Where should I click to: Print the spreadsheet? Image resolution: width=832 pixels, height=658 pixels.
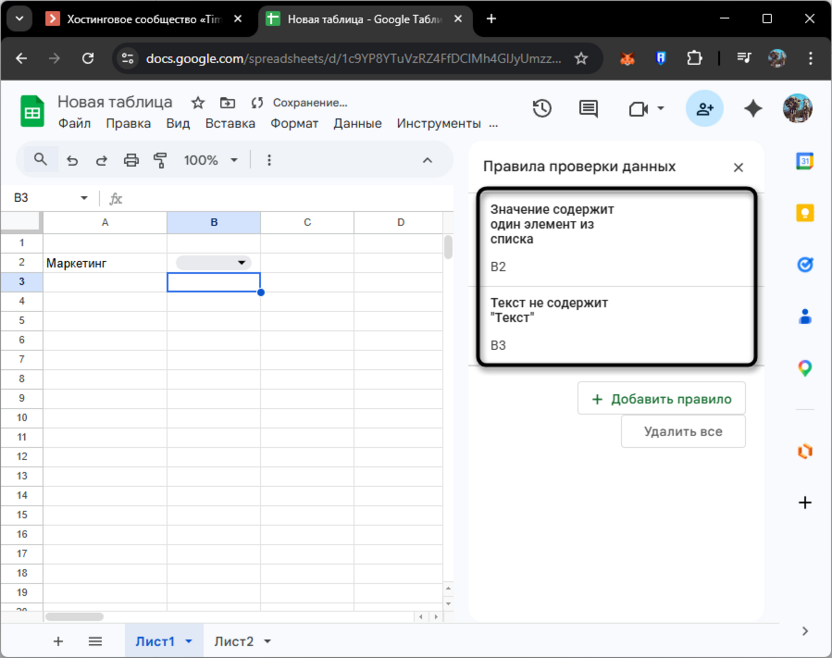point(131,160)
